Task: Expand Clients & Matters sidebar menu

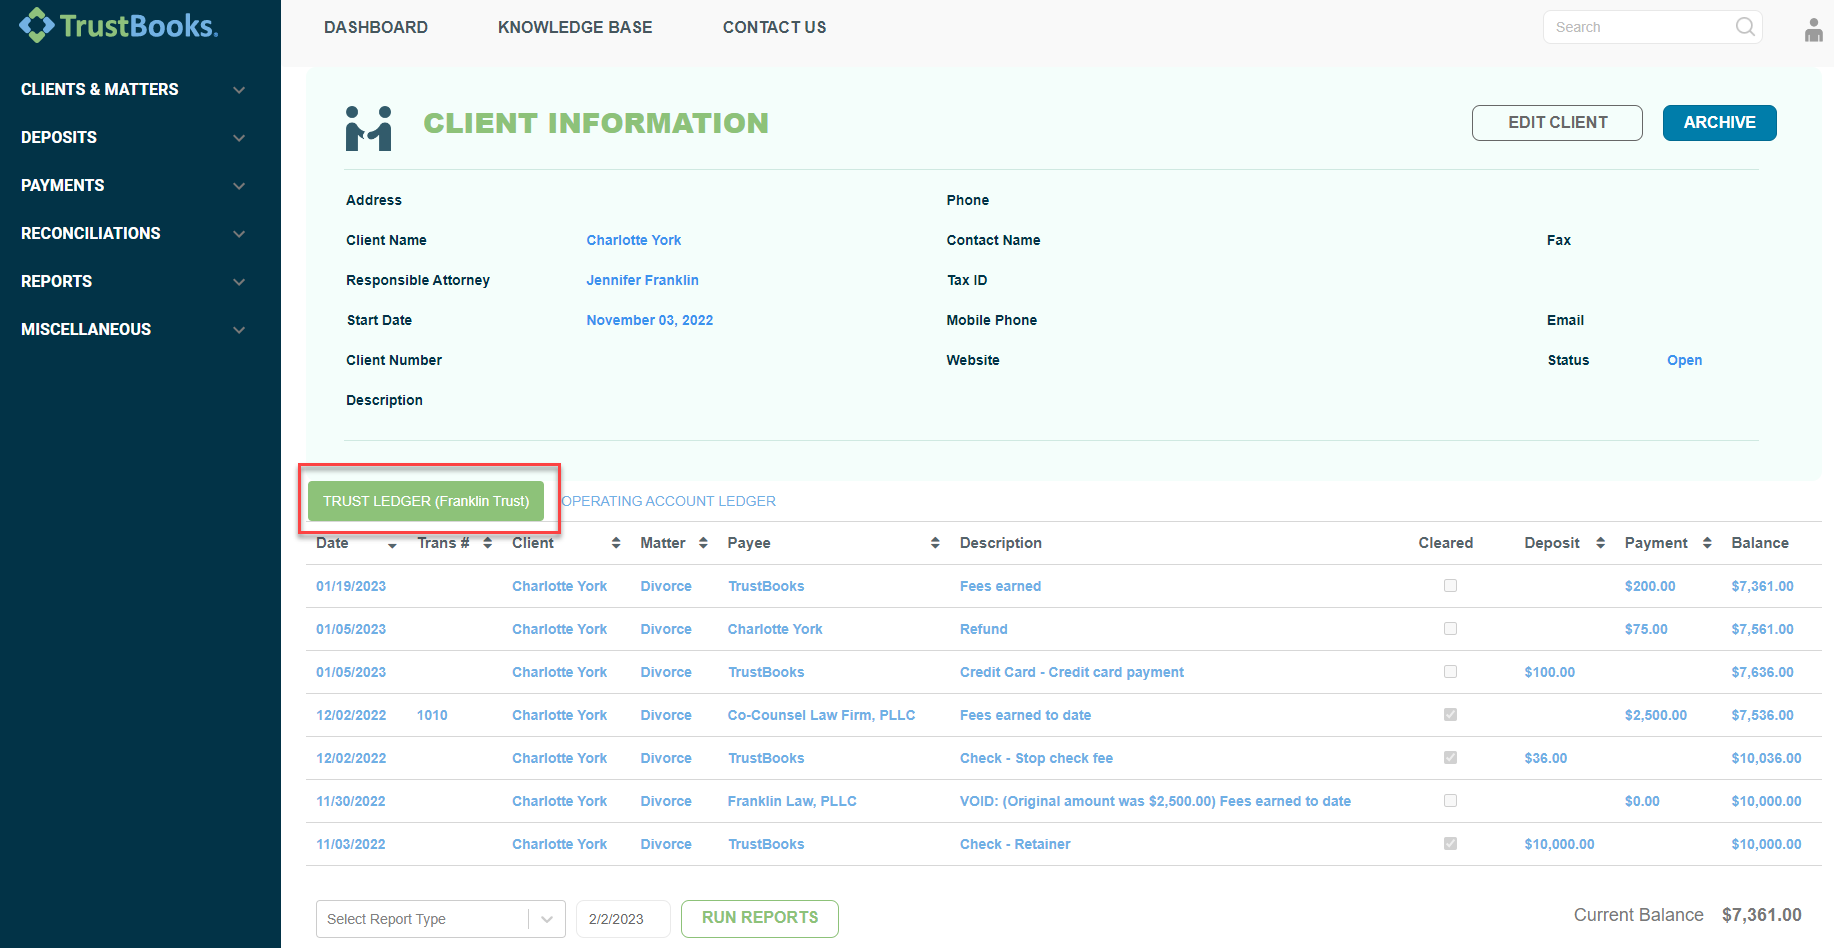Action: (x=134, y=90)
